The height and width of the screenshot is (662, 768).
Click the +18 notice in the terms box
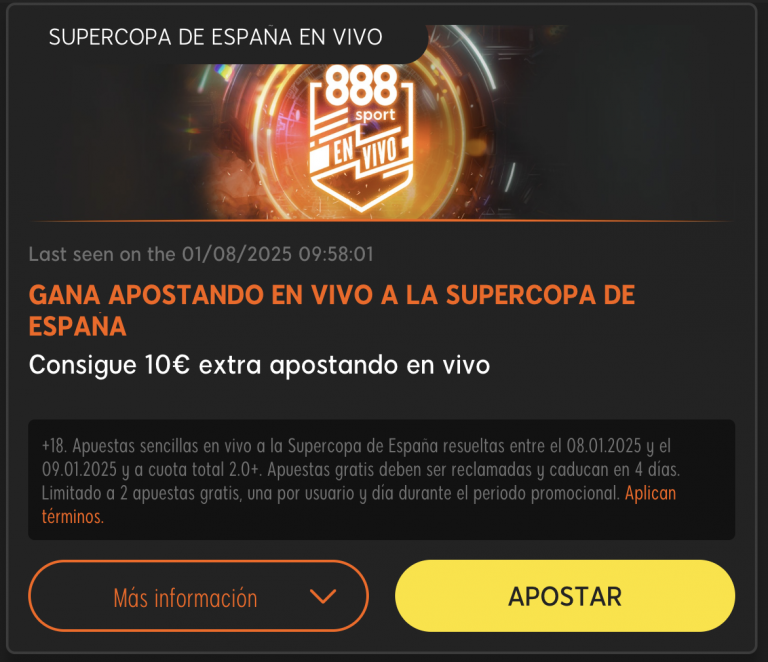[54, 446]
